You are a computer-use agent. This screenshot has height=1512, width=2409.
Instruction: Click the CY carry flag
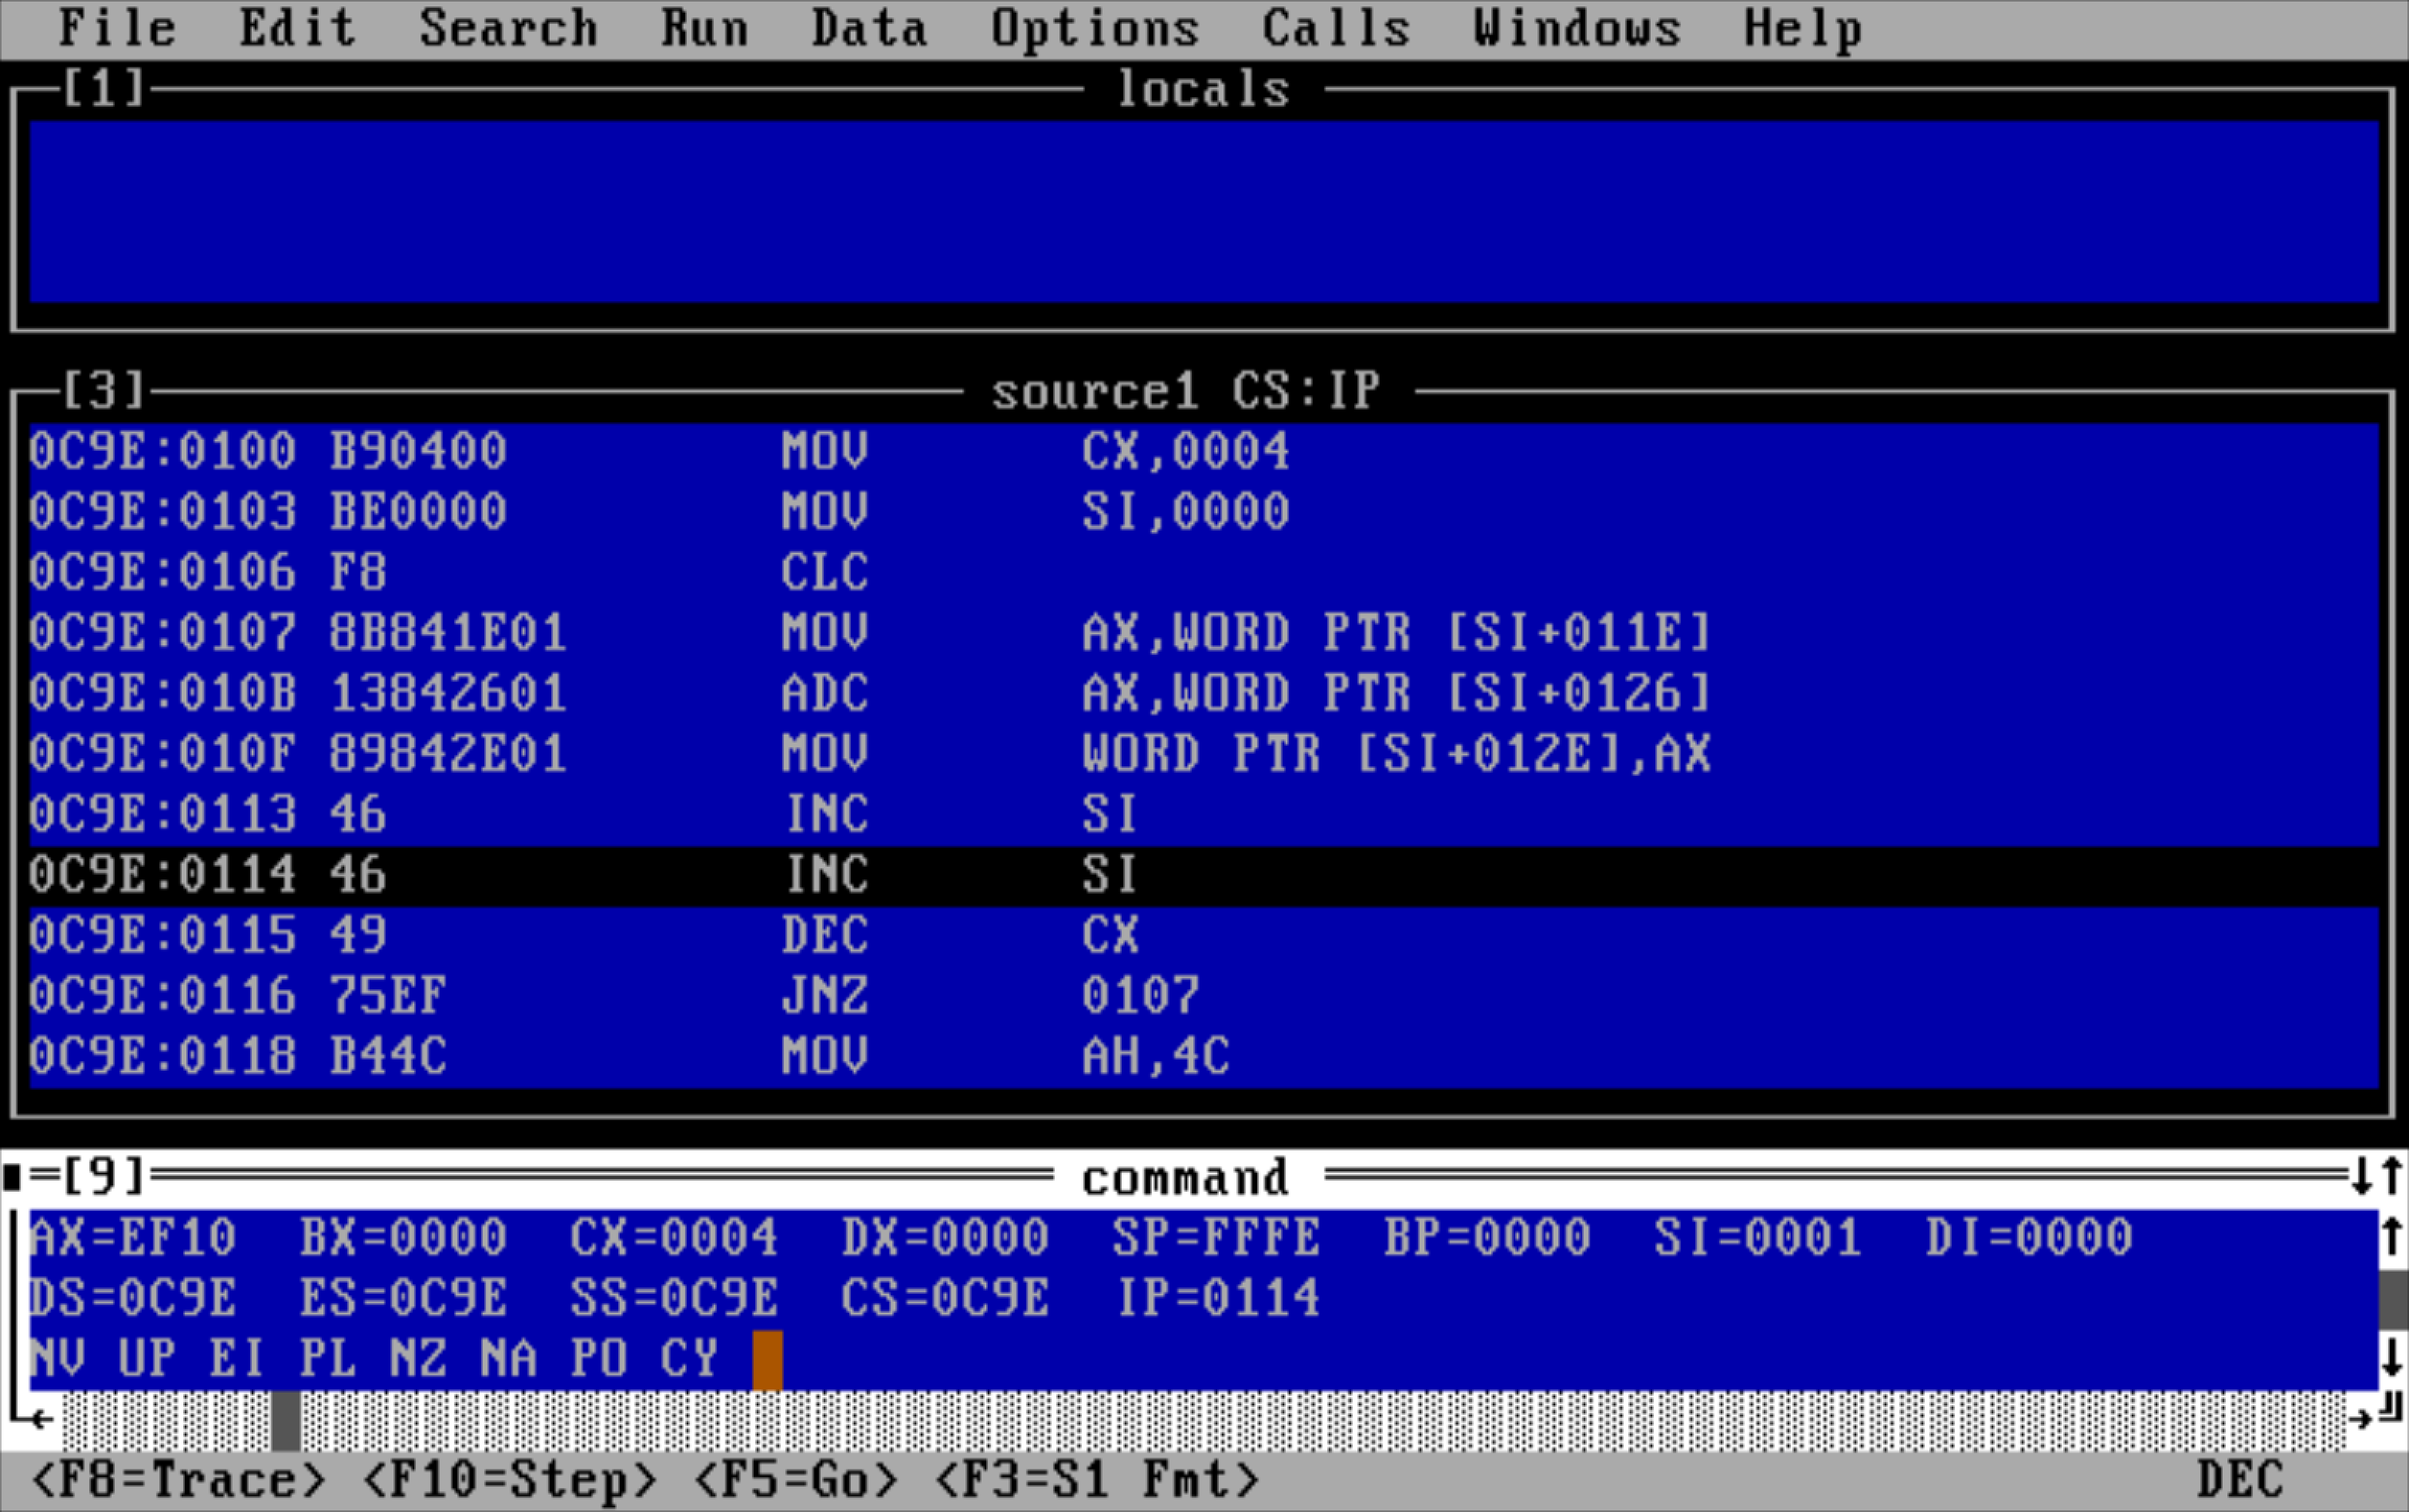(x=689, y=1359)
